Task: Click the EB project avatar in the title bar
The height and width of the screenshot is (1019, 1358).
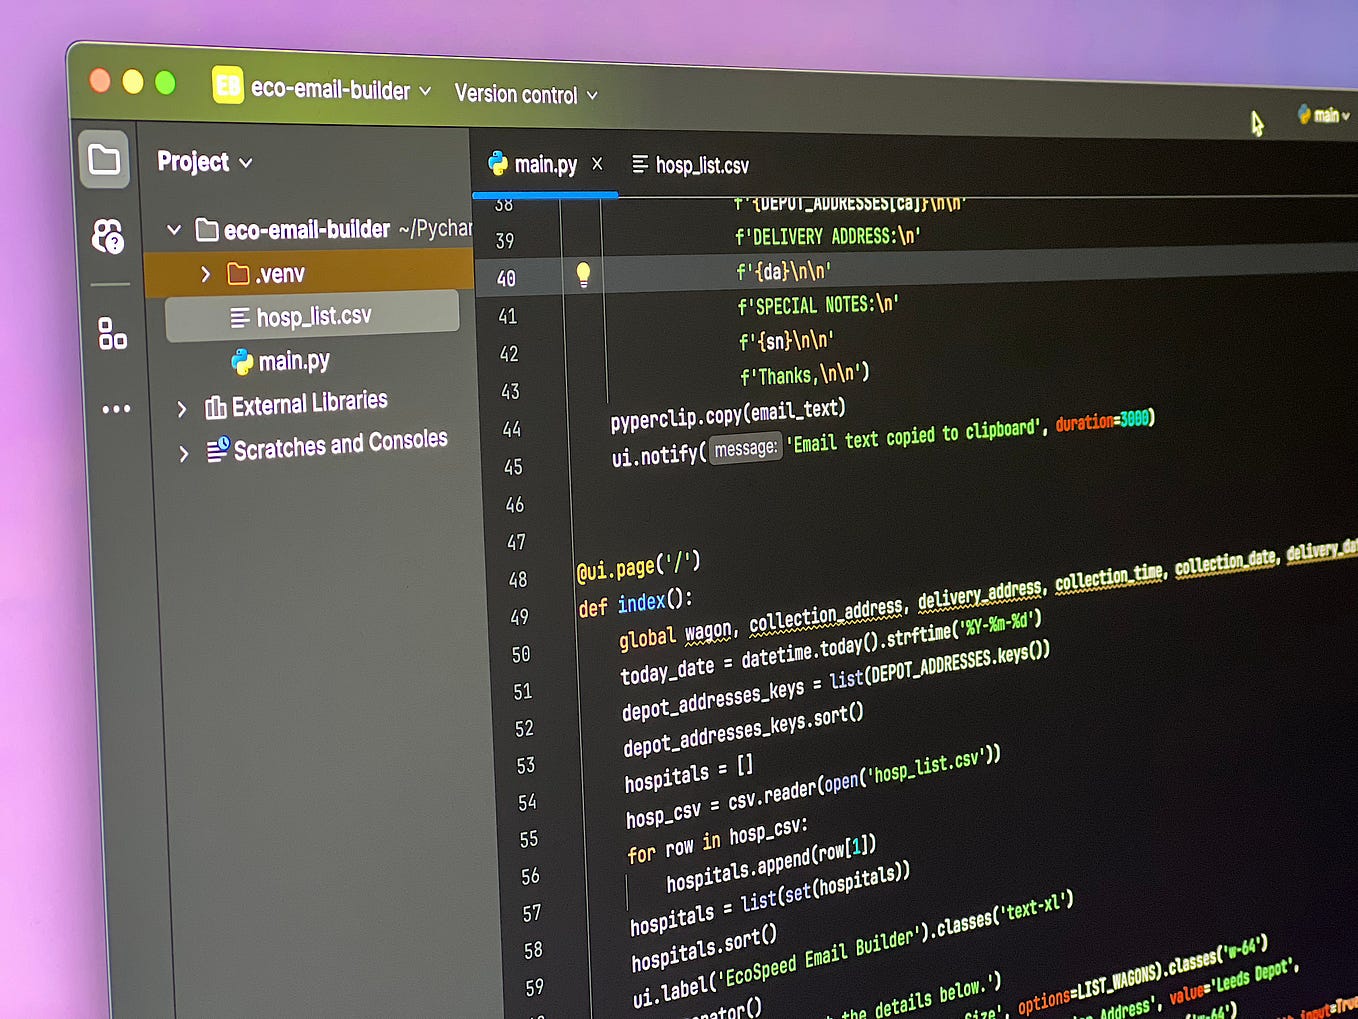Action: point(228,87)
